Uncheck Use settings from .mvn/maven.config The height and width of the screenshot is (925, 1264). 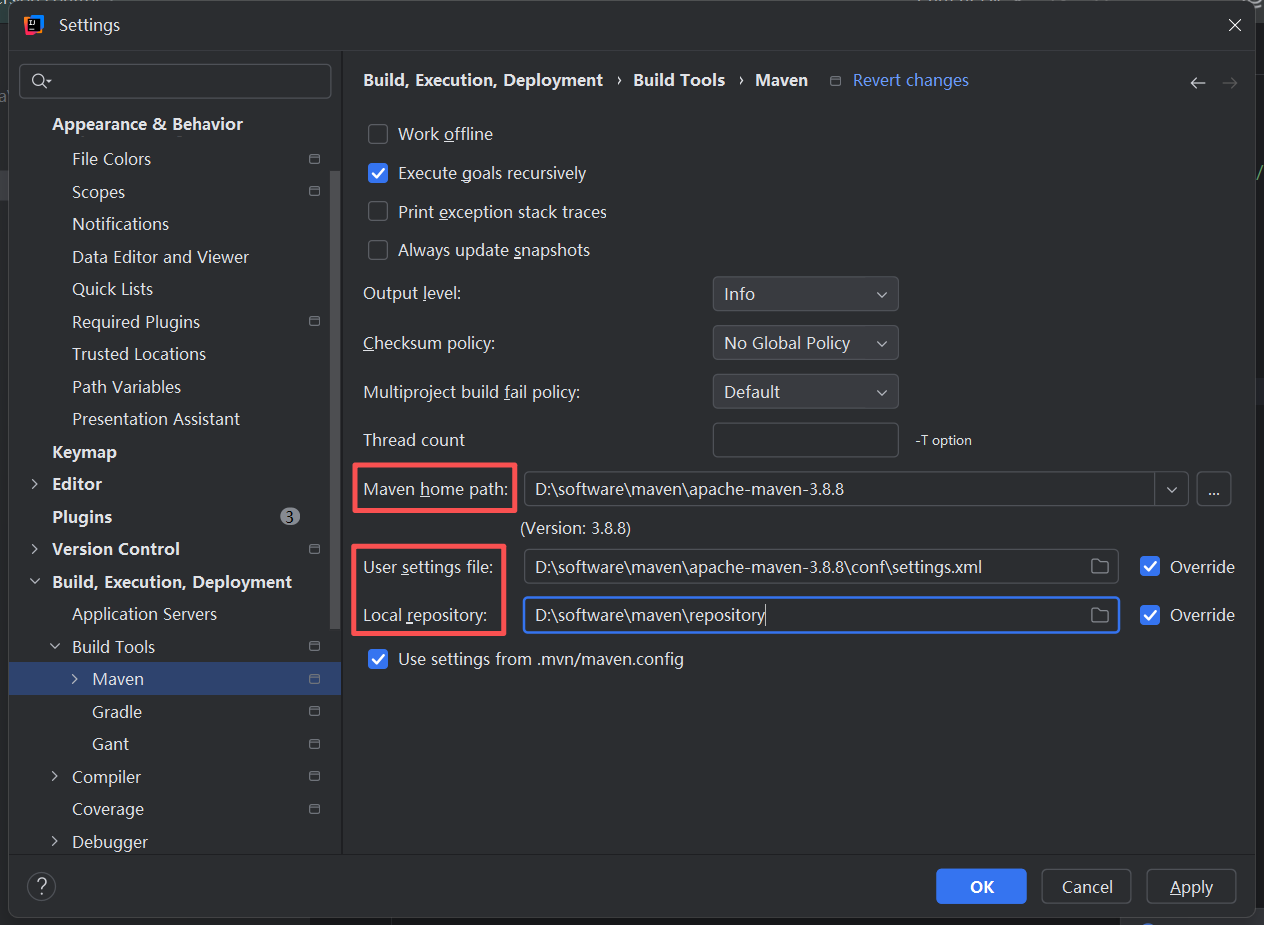378,659
